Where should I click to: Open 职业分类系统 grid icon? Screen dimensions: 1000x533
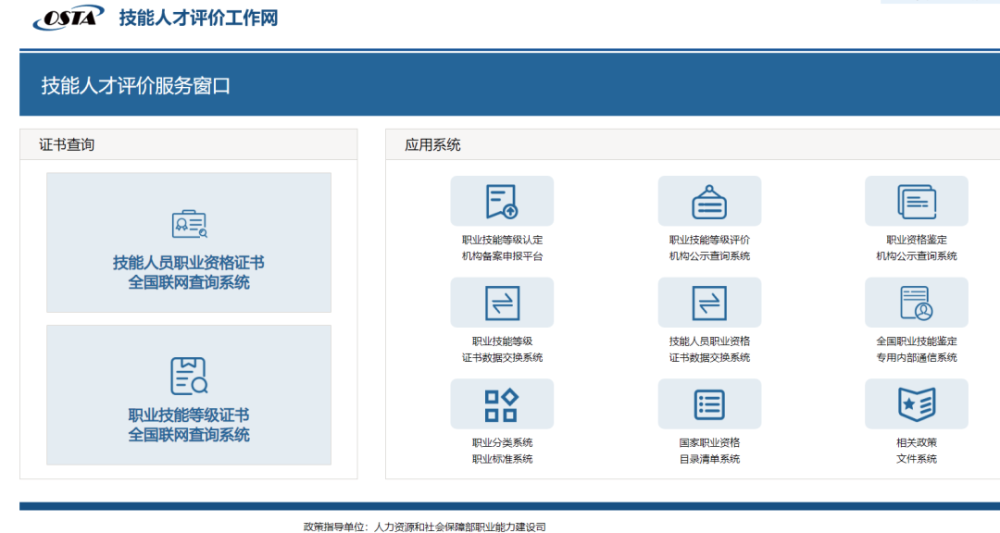[x=502, y=404]
